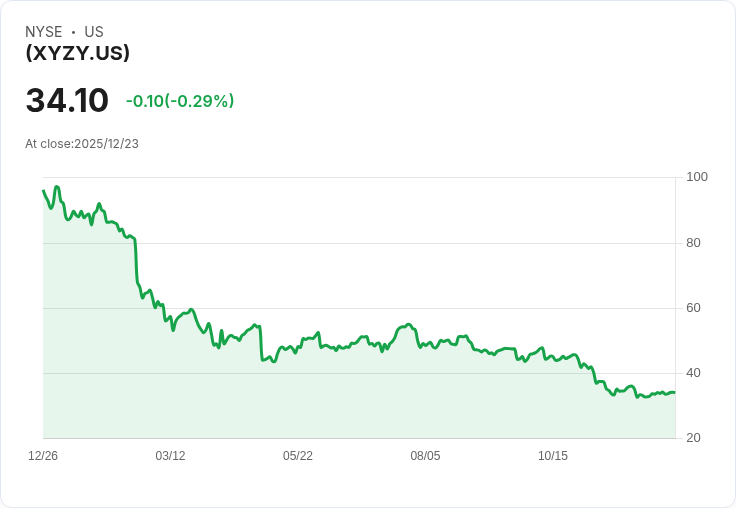This screenshot has height=508, width=736.
Task: Click the 80 price axis label
Action: pyautogui.click(x=694, y=243)
